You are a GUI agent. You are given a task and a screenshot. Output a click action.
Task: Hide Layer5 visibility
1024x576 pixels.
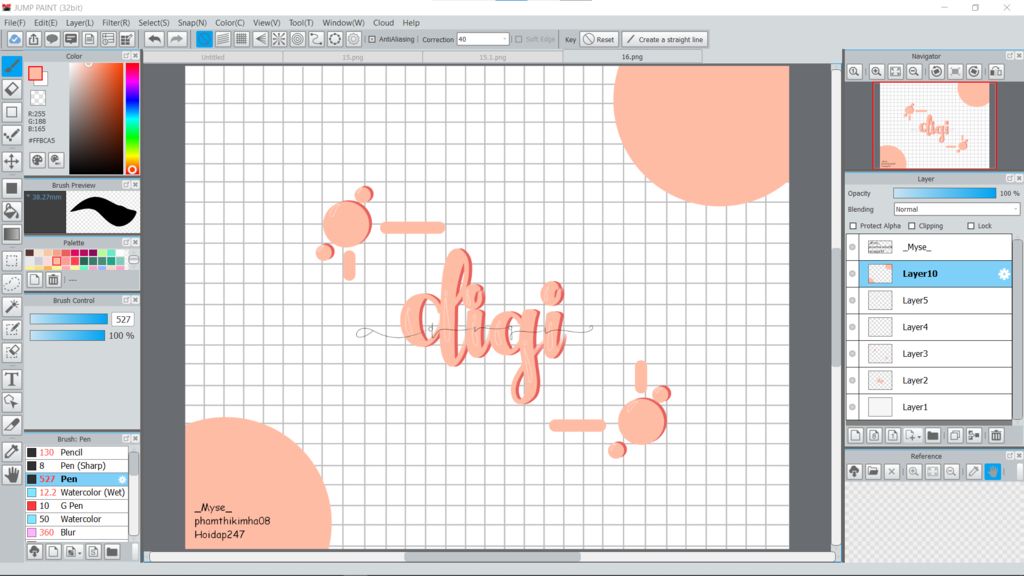[x=852, y=300]
